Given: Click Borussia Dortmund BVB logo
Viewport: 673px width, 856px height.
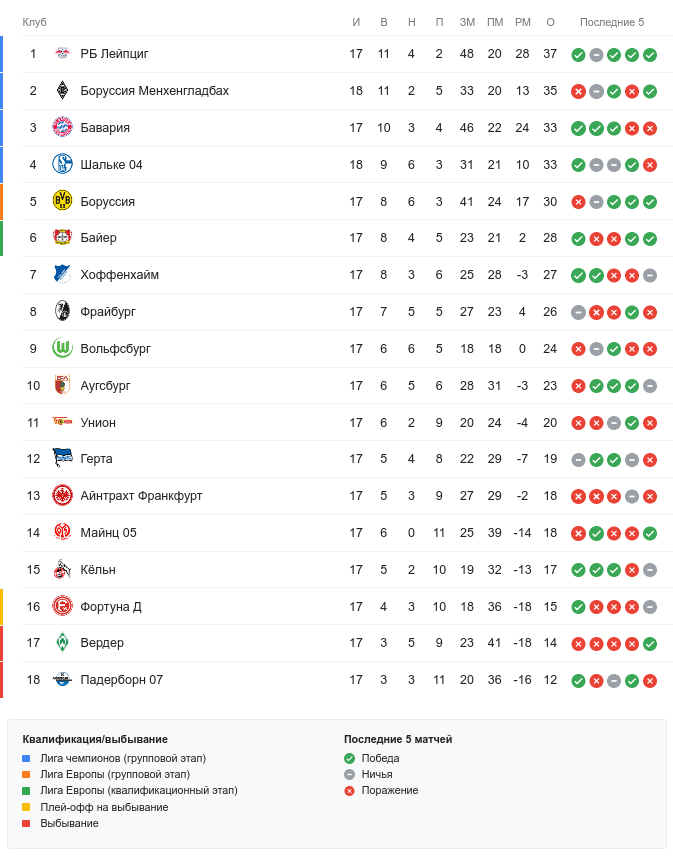Looking at the screenshot, I should pos(63,201).
